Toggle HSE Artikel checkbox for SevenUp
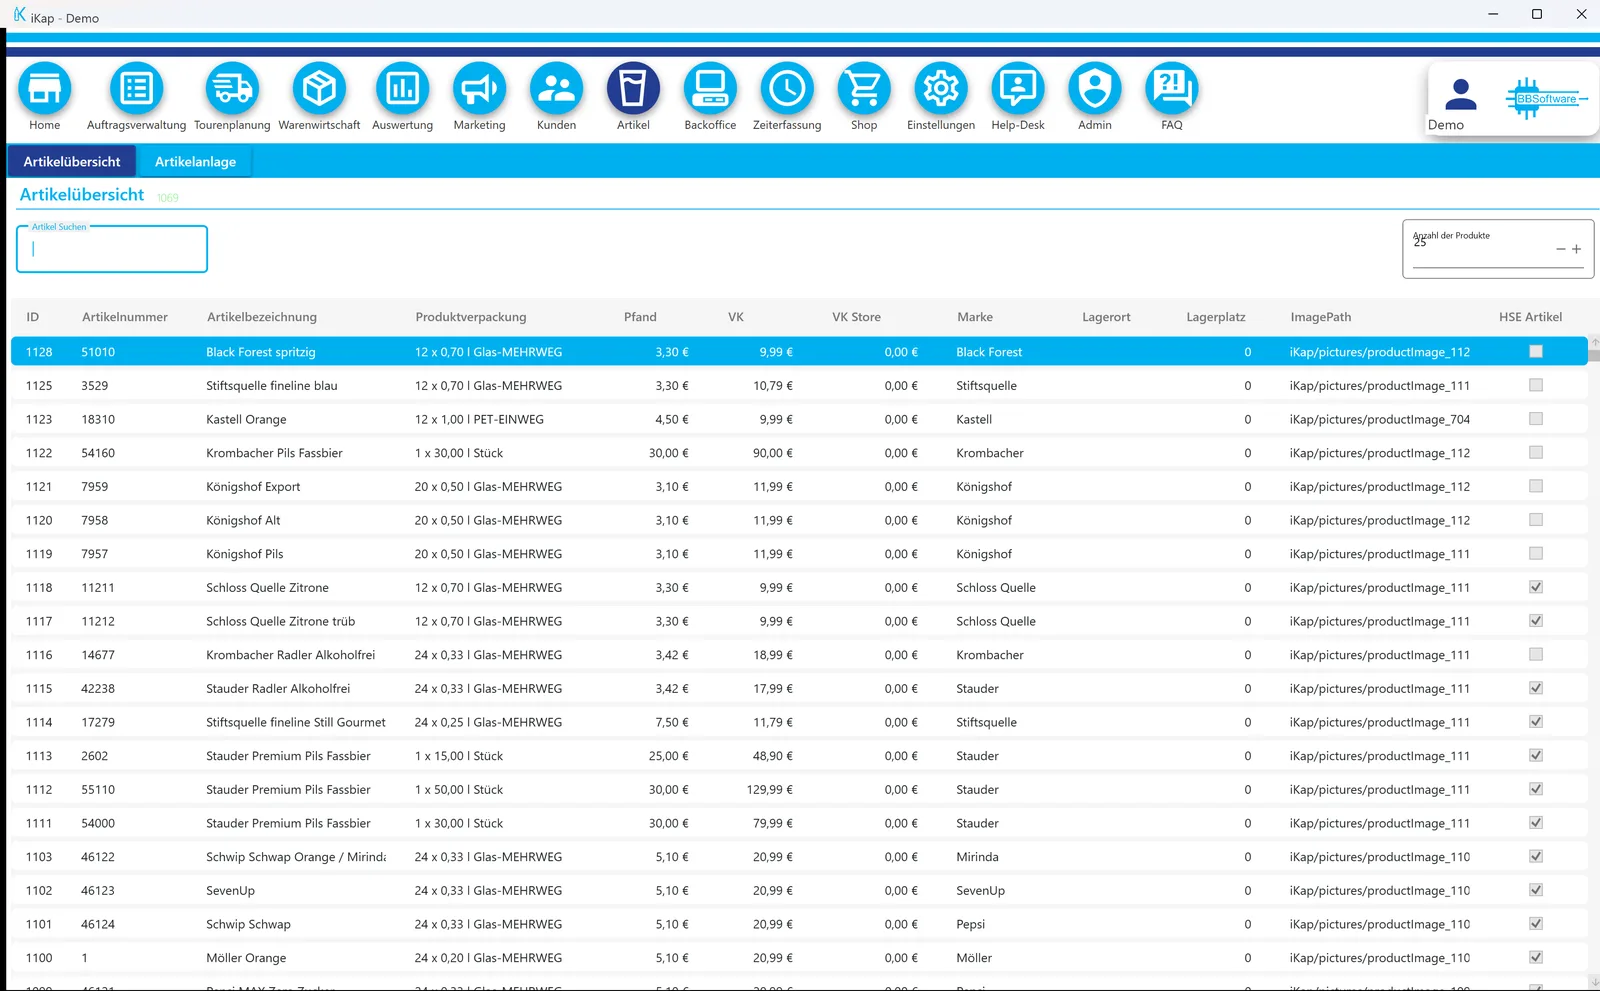 tap(1536, 890)
